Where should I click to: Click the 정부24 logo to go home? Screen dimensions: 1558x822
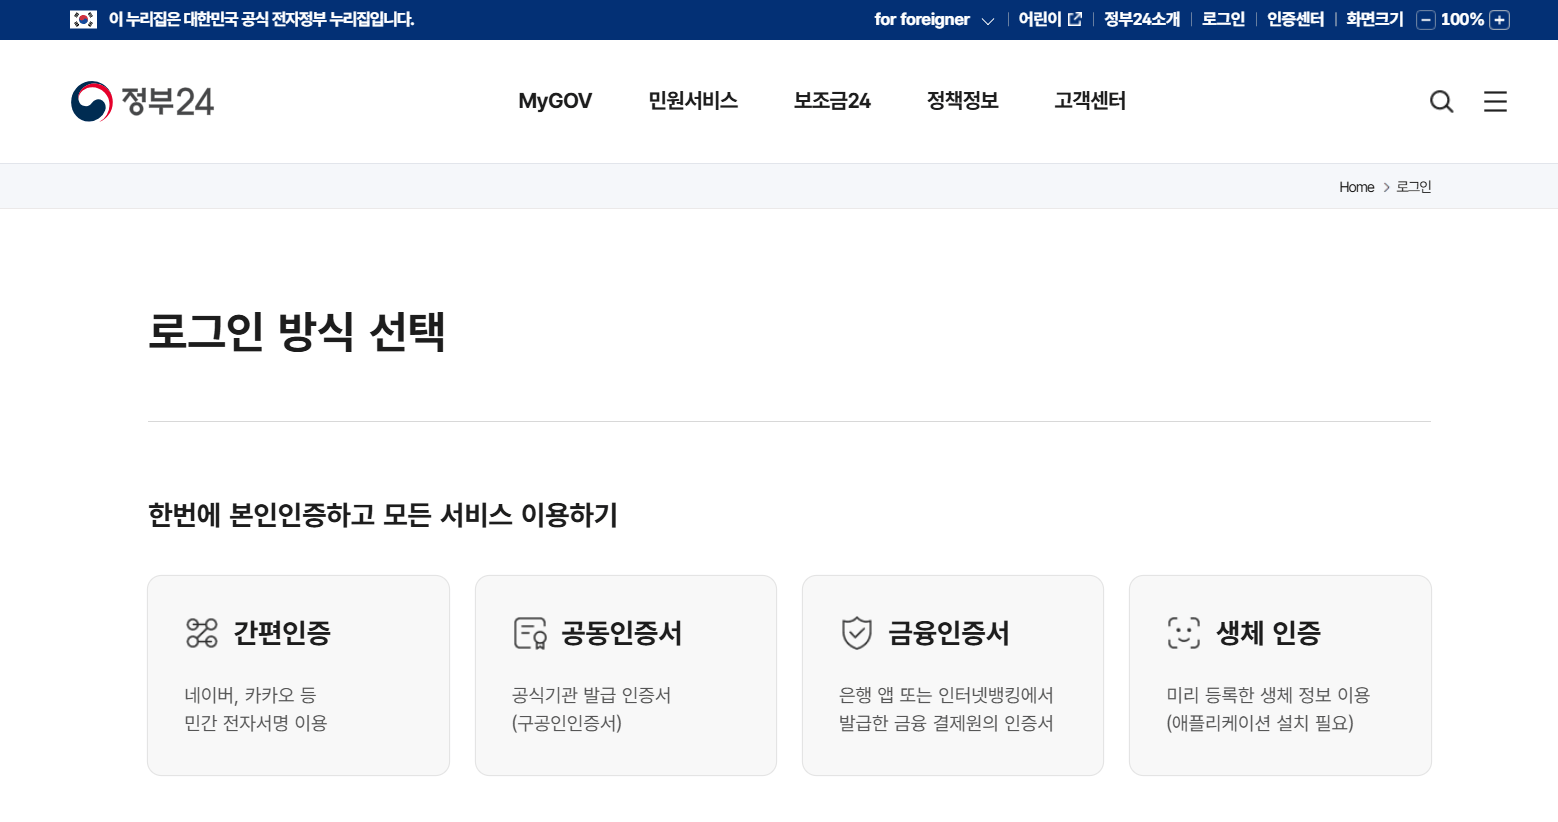[141, 100]
